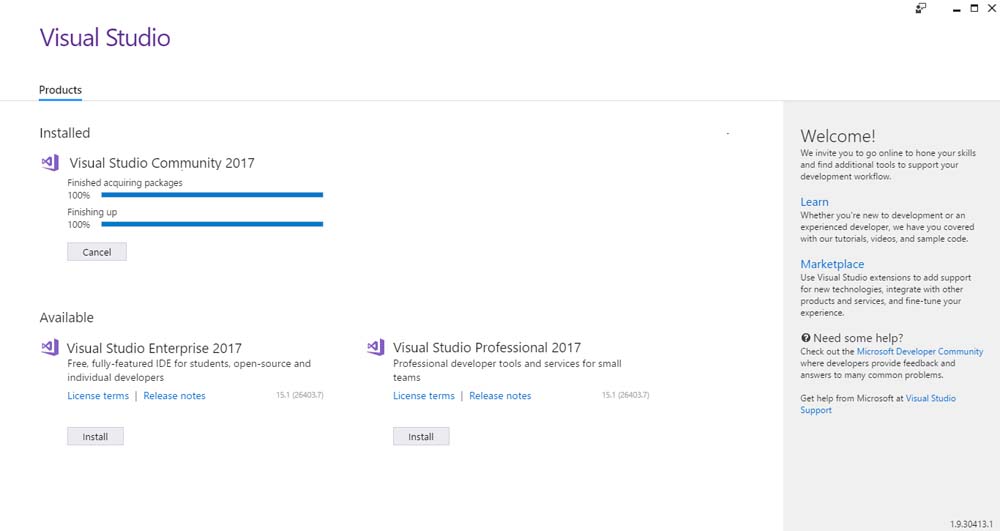Viewport: 1000px width, 531px height.
Task: Click the 'Need some help?' heading
Action: (858, 338)
